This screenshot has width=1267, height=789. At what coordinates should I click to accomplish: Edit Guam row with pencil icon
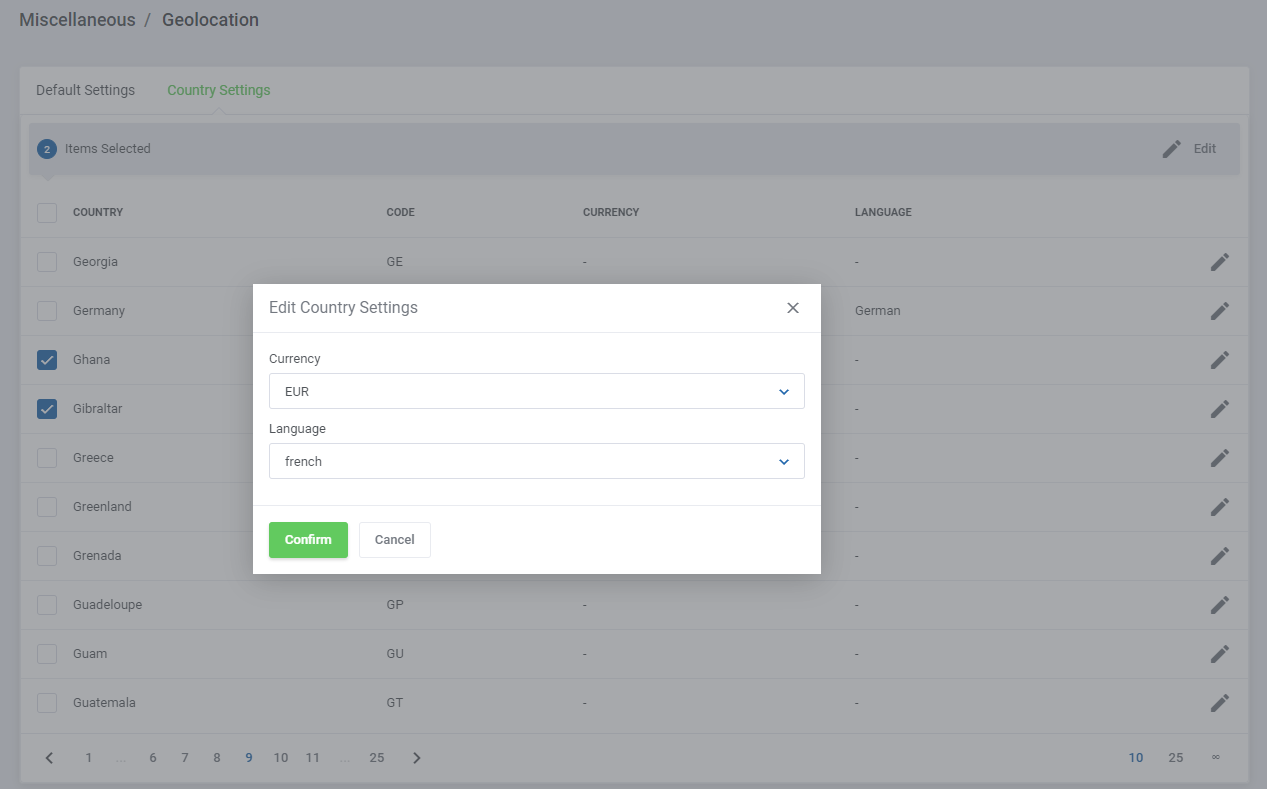[x=1219, y=654]
